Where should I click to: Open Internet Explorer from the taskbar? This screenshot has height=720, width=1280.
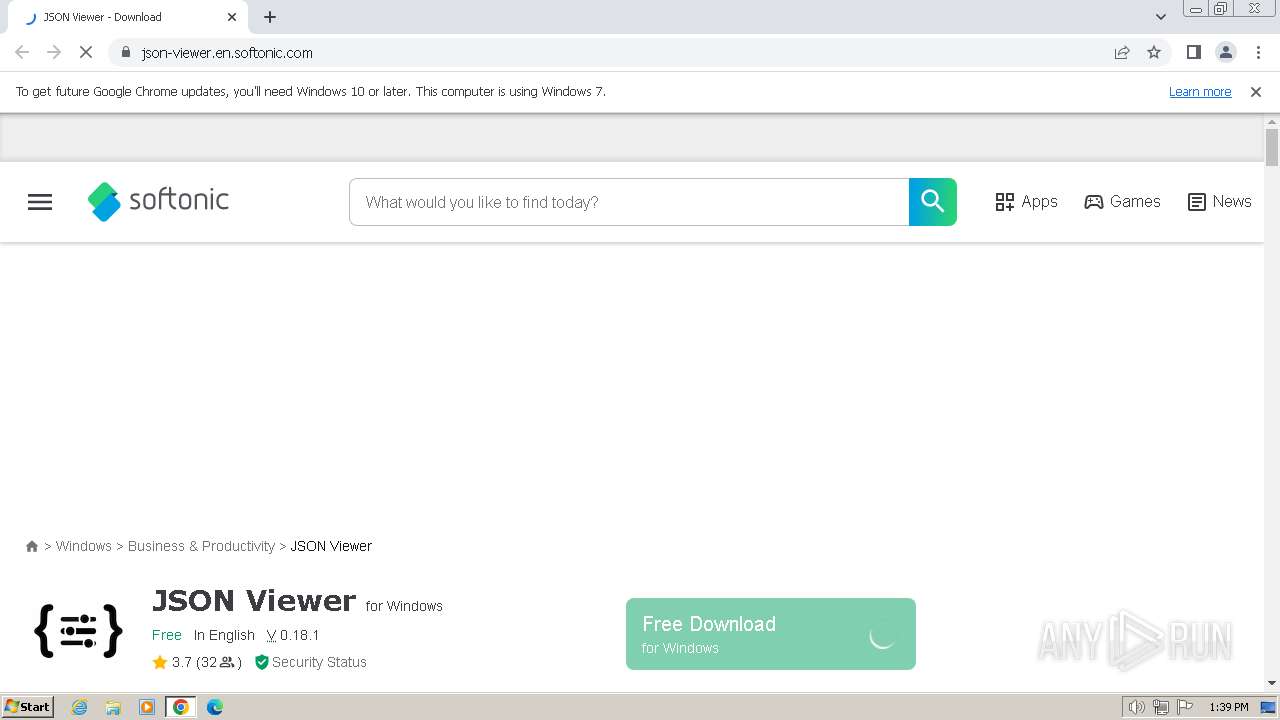80,707
